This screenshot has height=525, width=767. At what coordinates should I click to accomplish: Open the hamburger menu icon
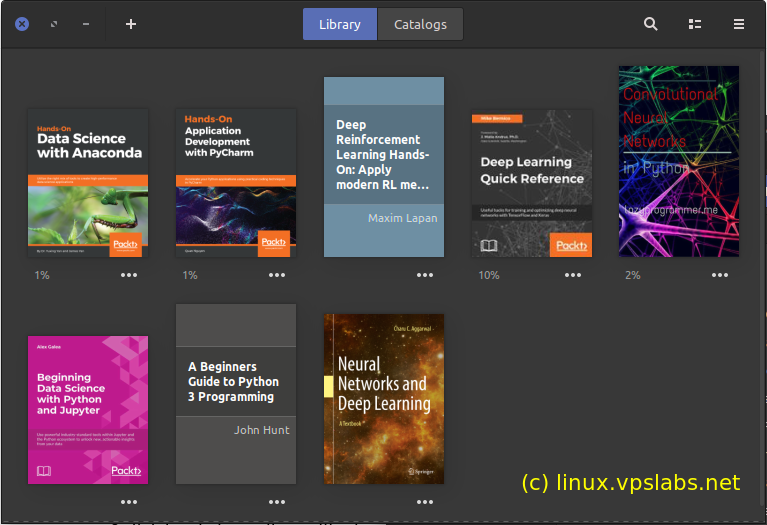point(739,24)
